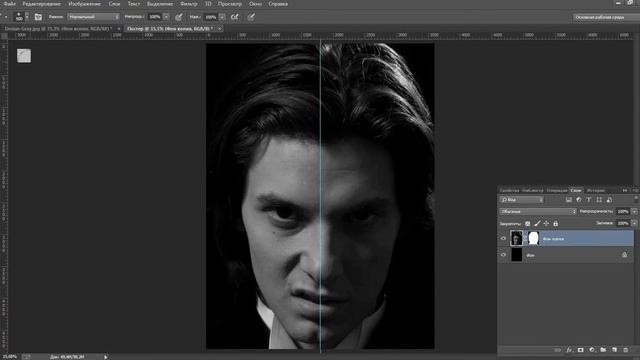Click the Фон layer lock icon
The height and width of the screenshot is (360, 640).
pos(624,255)
